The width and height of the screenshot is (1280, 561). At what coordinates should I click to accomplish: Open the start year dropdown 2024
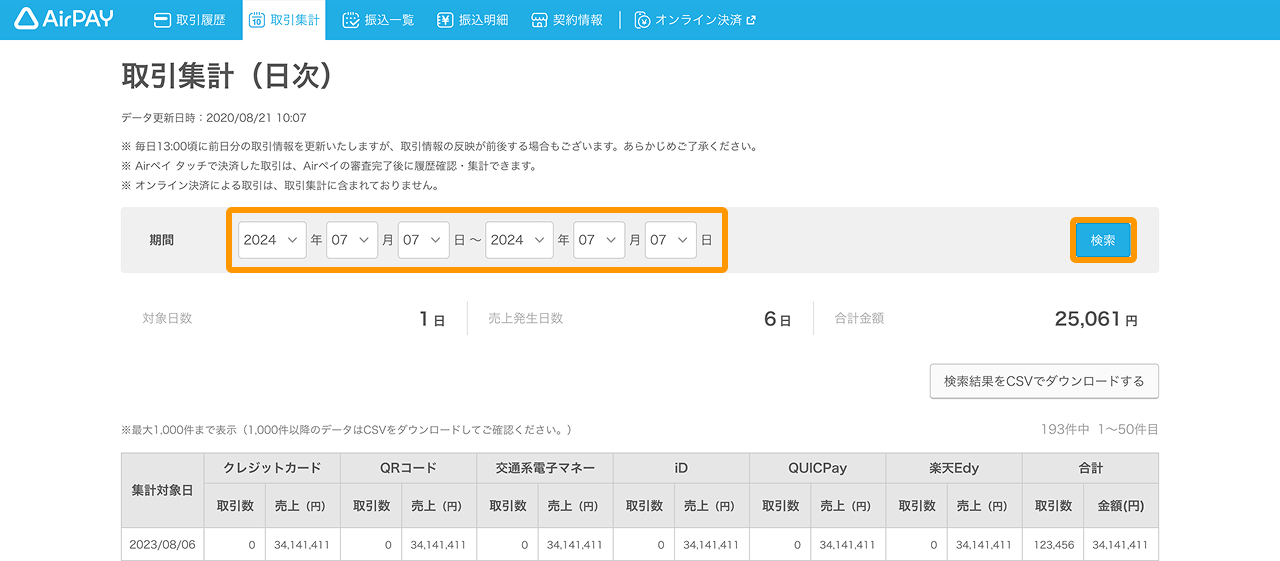pyautogui.click(x=272, y=240)
